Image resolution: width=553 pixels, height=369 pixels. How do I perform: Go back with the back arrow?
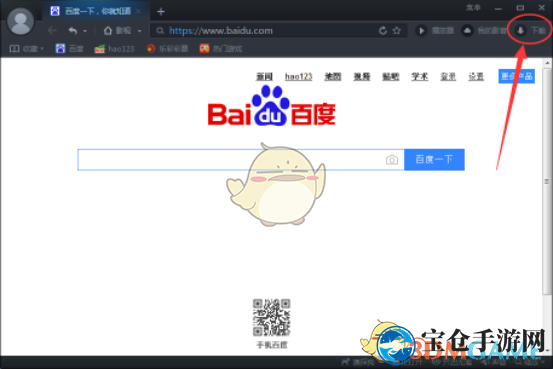point(52,31)
